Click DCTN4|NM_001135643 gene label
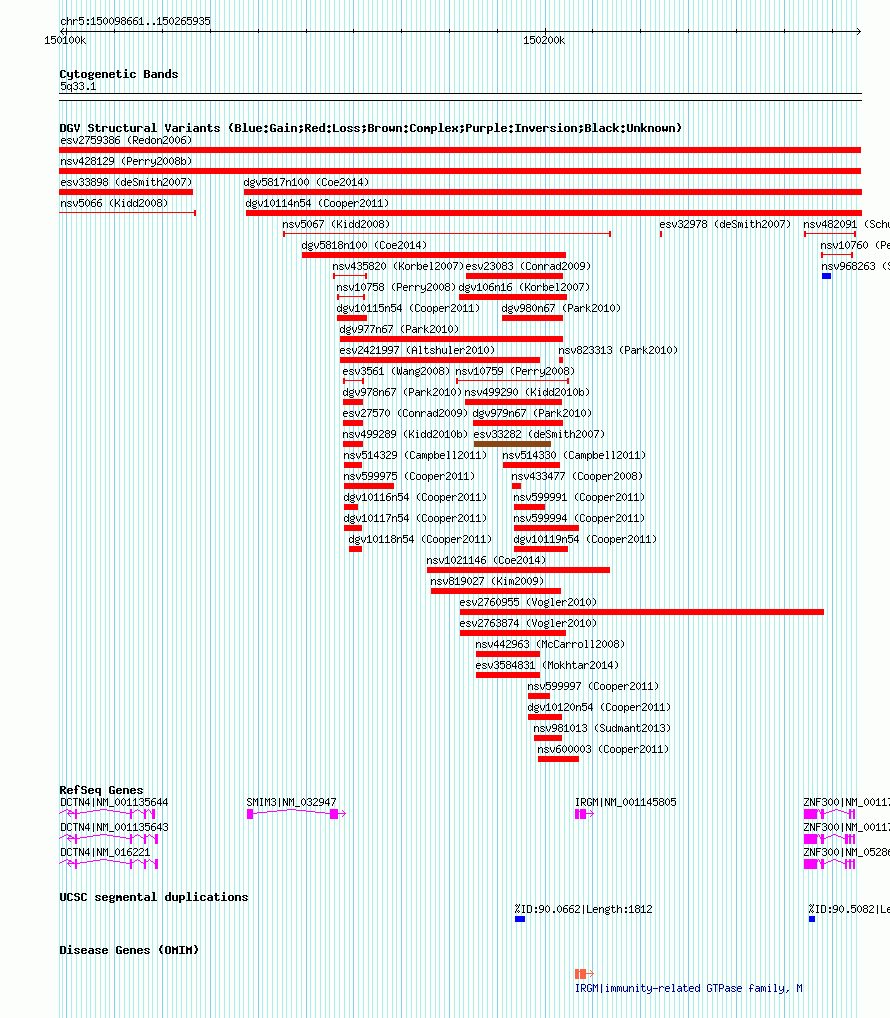The image size is (890, 1018). coord(114,827)
